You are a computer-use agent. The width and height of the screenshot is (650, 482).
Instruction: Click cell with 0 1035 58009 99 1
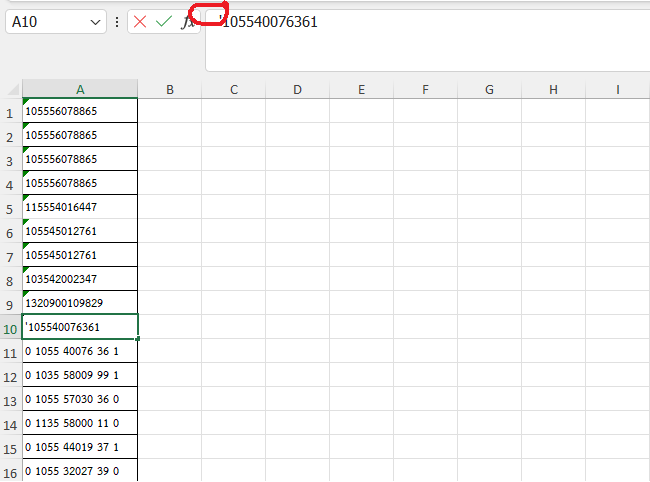(80, 375)
